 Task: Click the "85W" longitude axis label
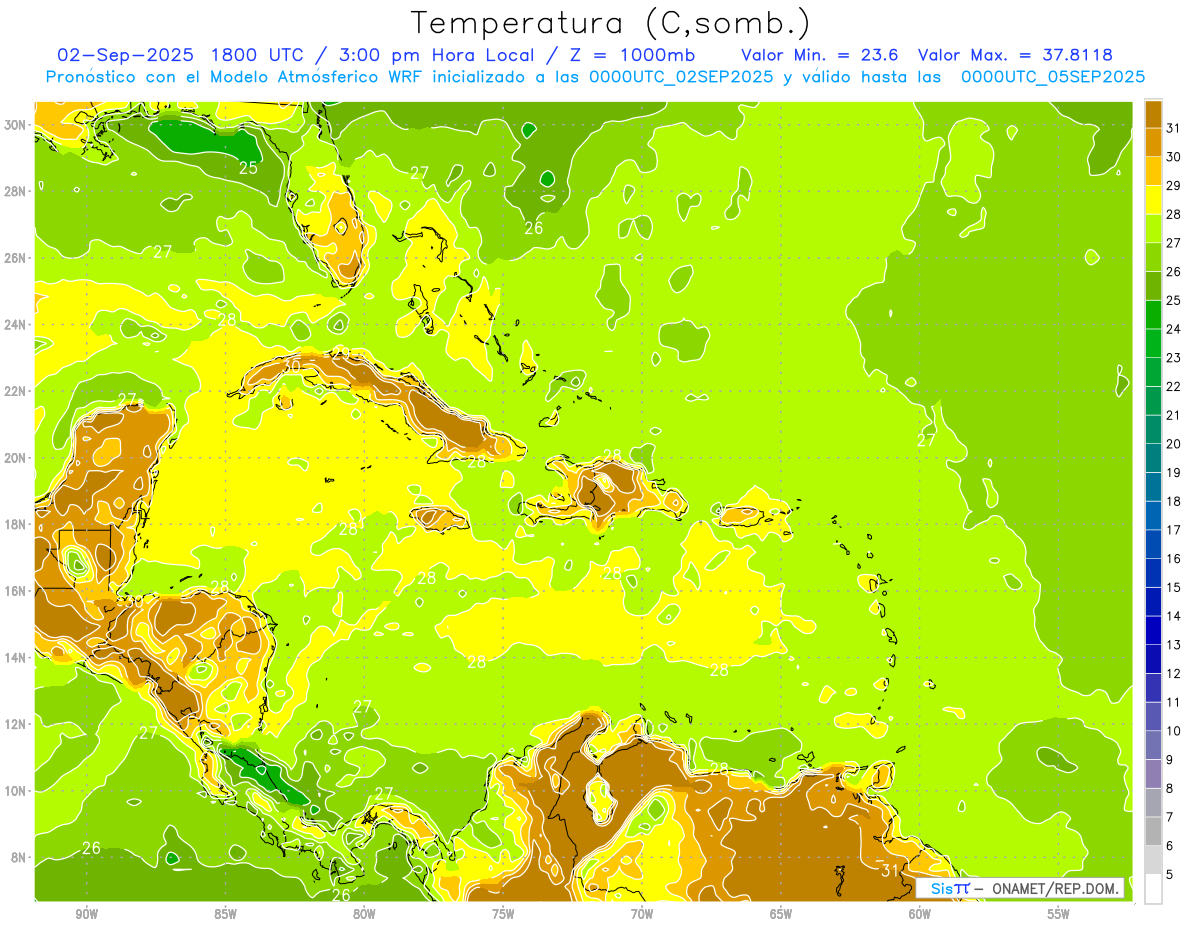pos(225,914)
